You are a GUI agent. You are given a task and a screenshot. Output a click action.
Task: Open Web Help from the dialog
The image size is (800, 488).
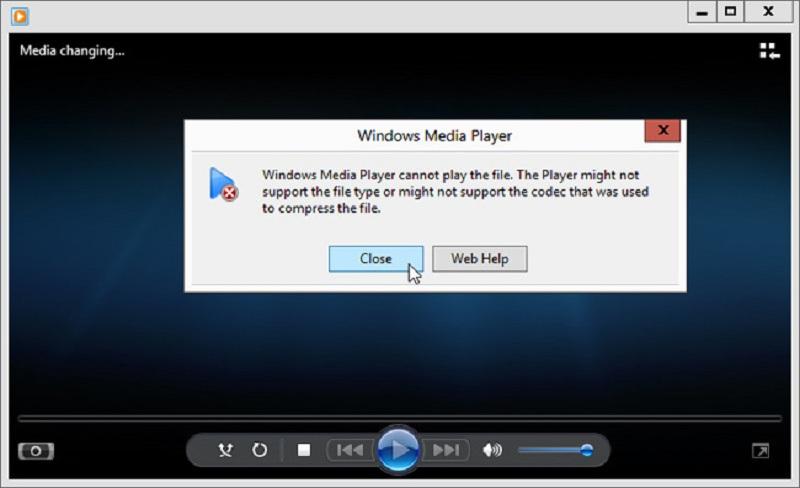tap(479, 258)
